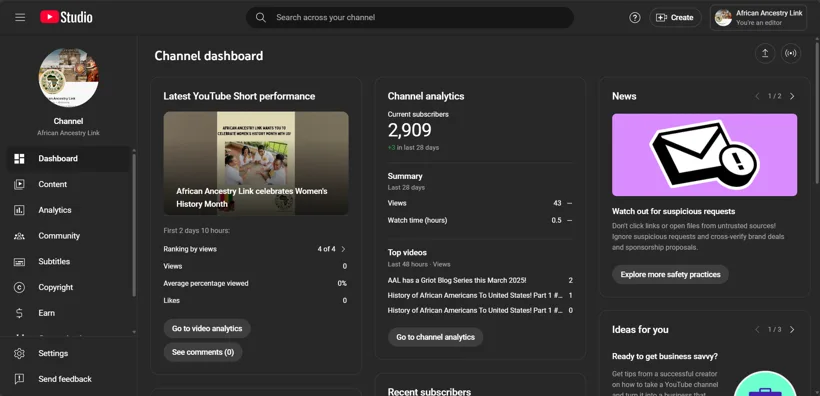Click Average percentage viewed row
The image size is (820, 396).
(x=255, y=284)
